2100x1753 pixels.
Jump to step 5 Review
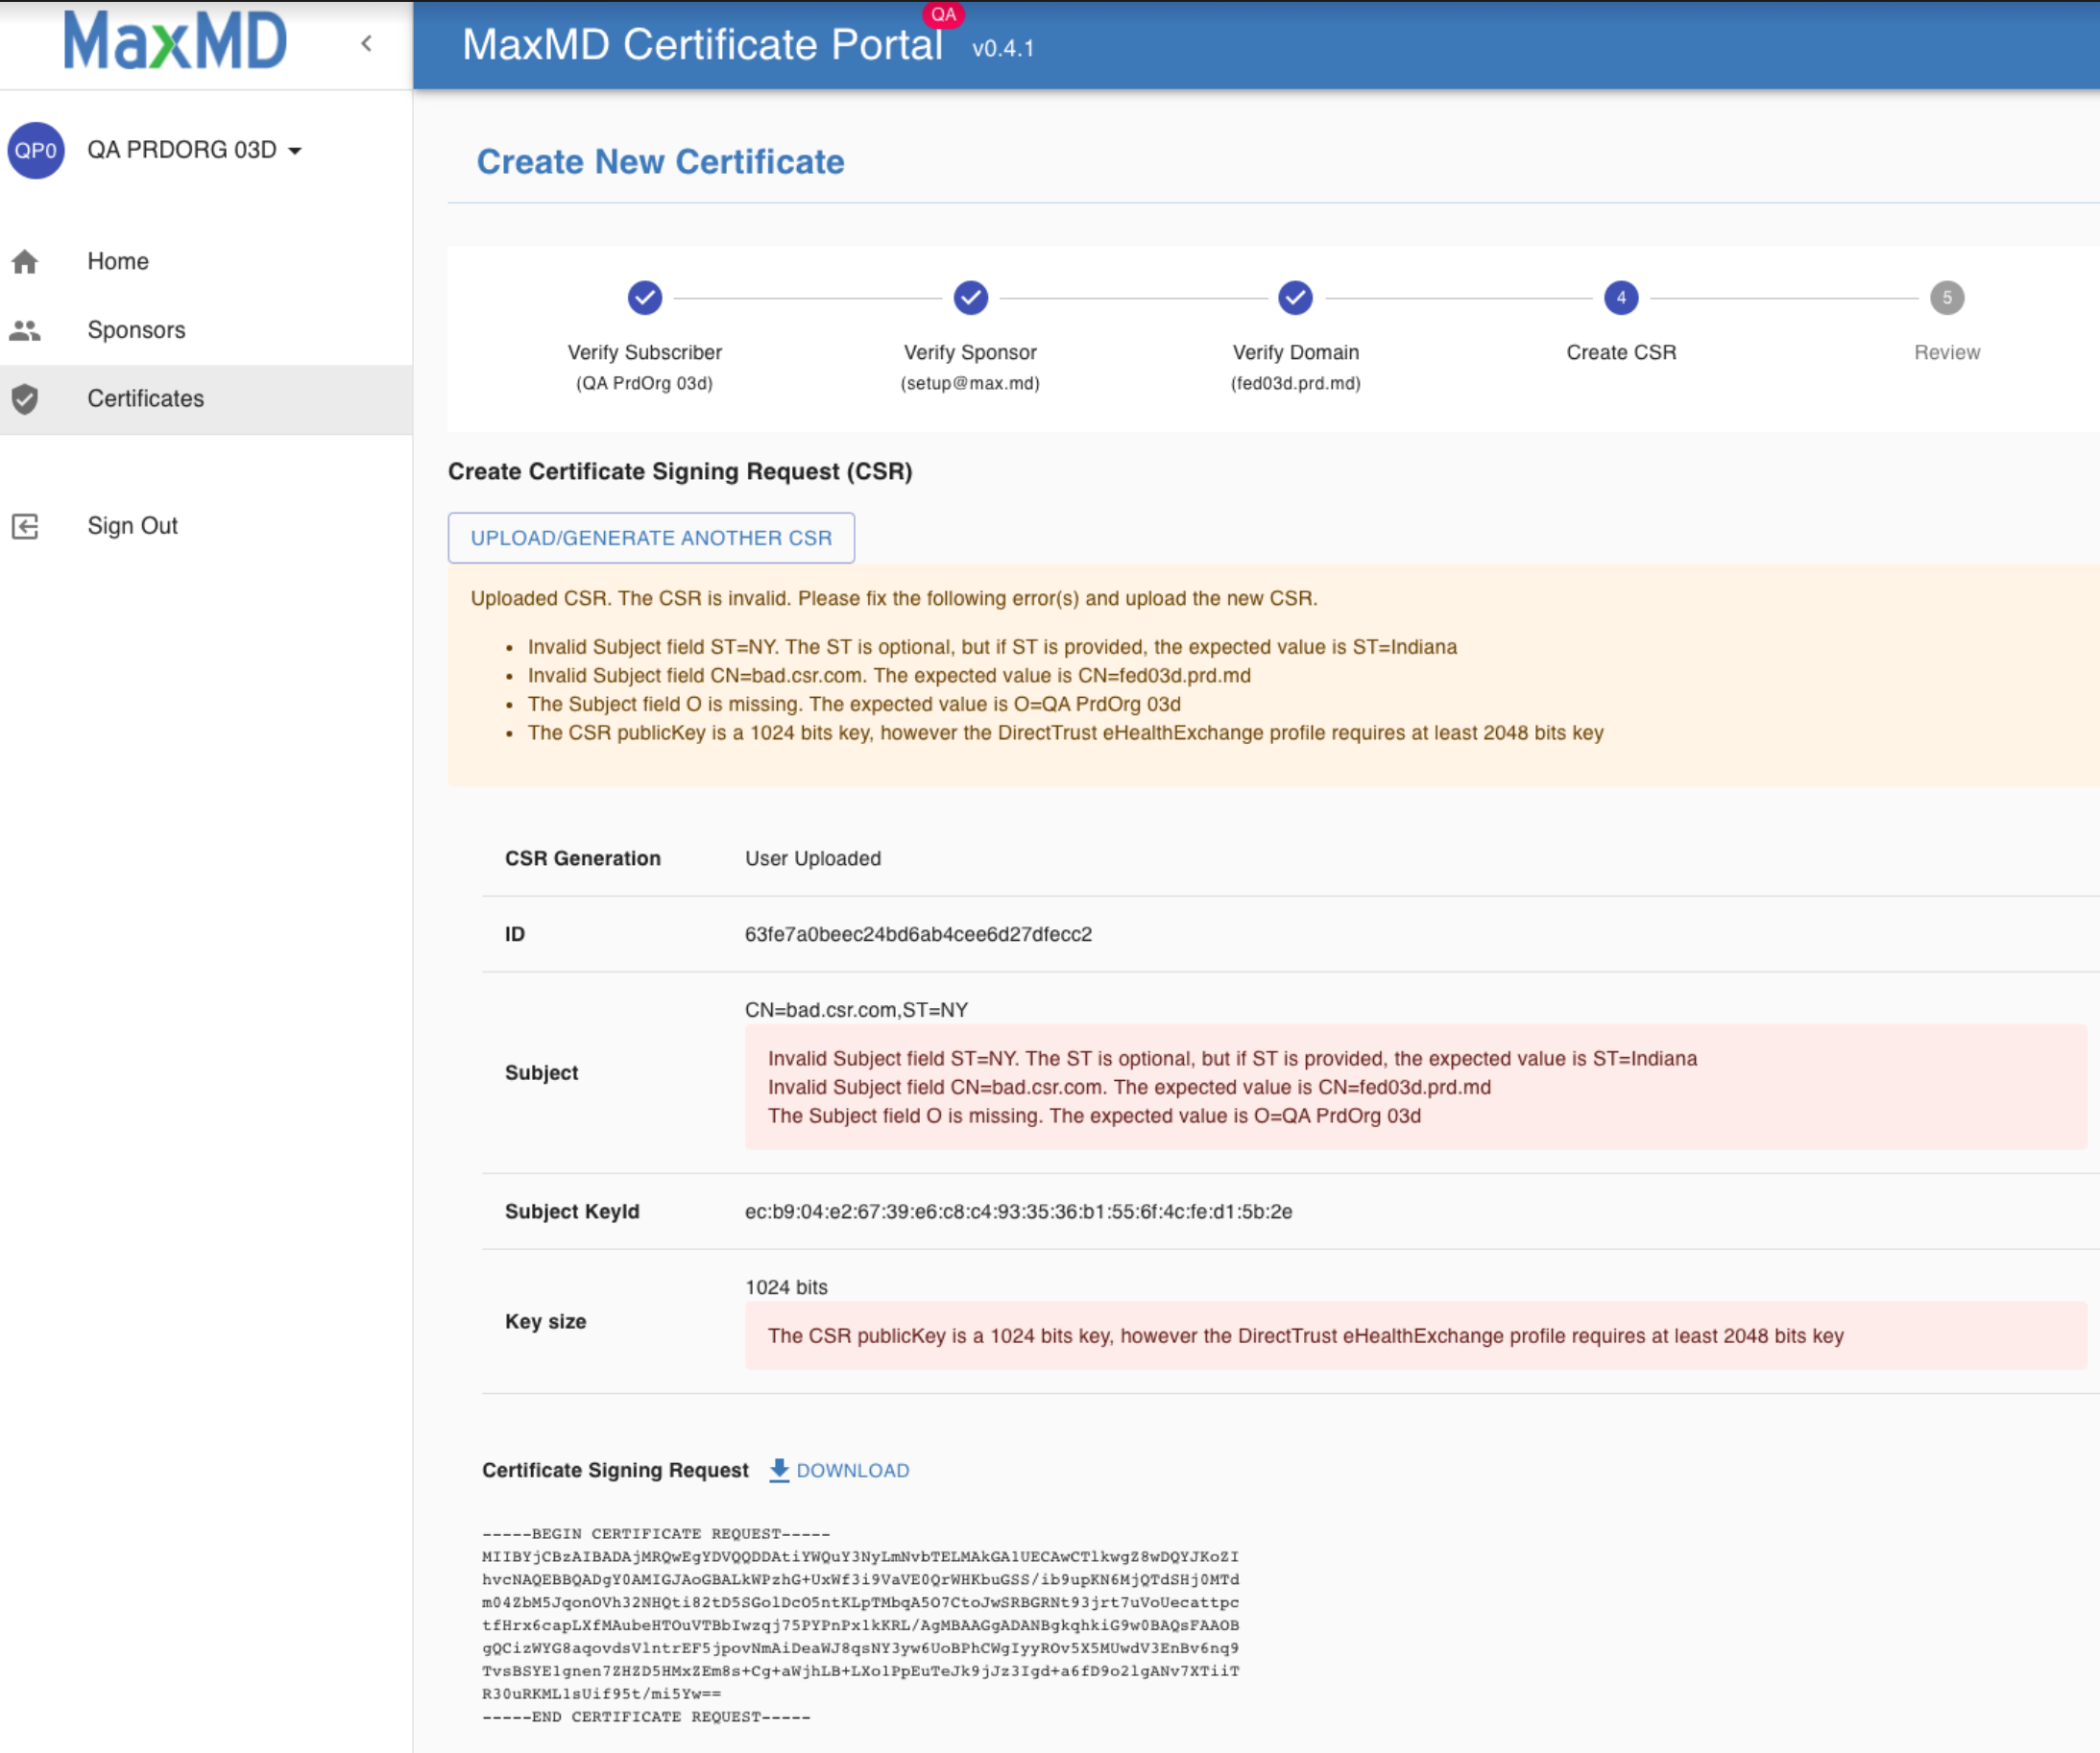(x=1946, y=298)
